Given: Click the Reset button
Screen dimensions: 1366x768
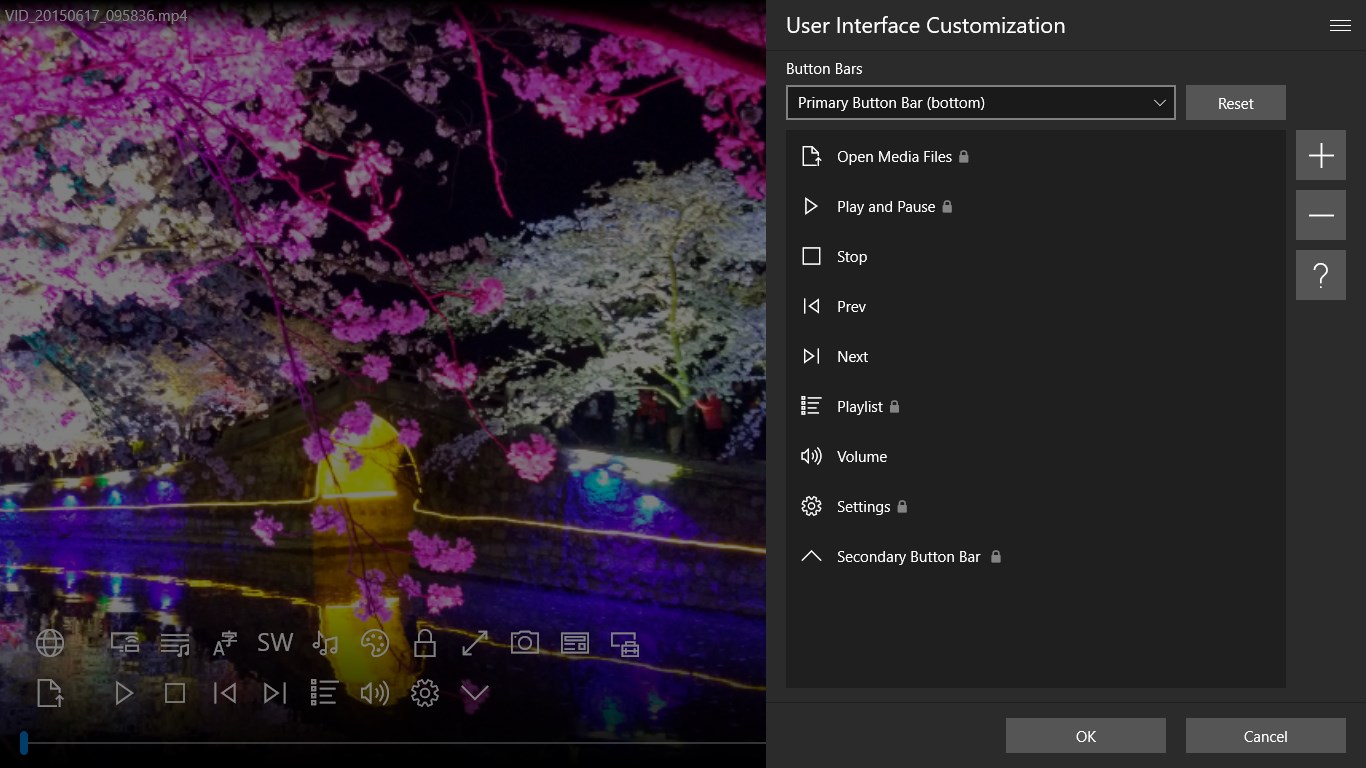Looking at the screenshot, I should coord(1236,103).
